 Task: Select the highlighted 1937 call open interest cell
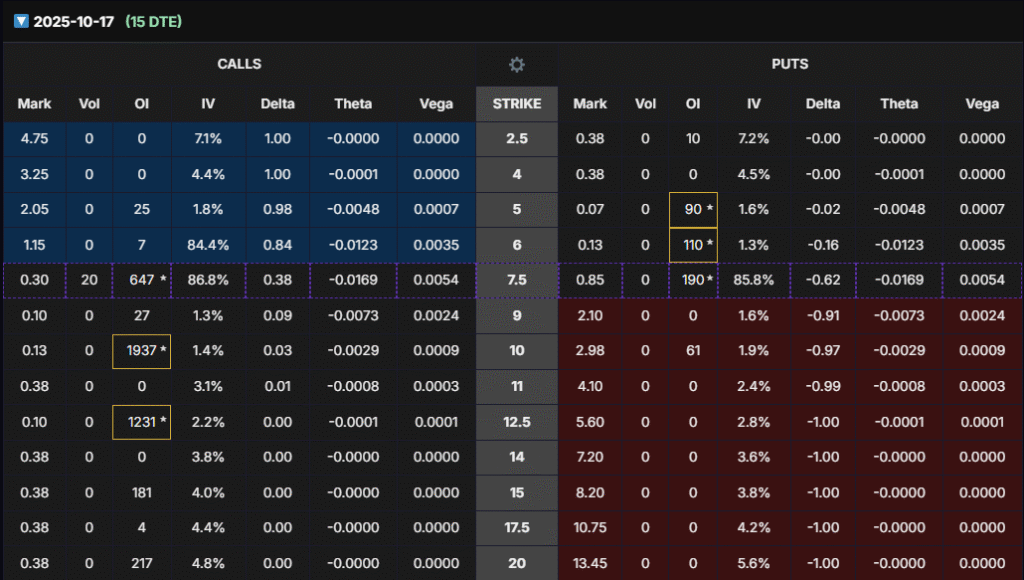coord(141,351)
